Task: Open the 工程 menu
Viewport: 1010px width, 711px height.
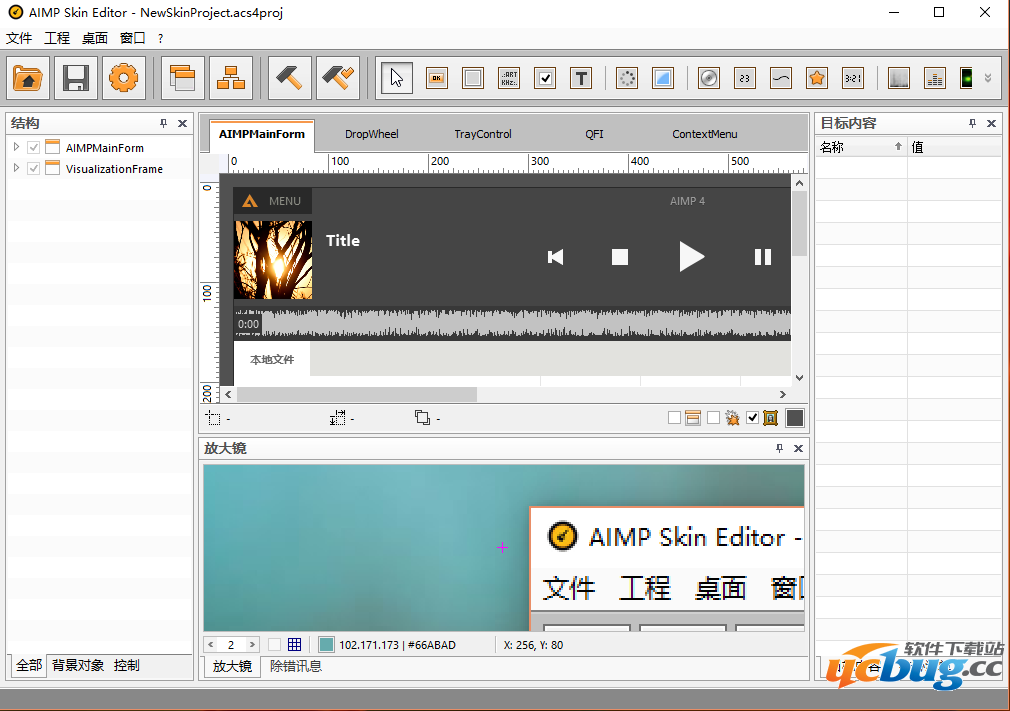Action: pyautogui.click(x=57, y=38)
